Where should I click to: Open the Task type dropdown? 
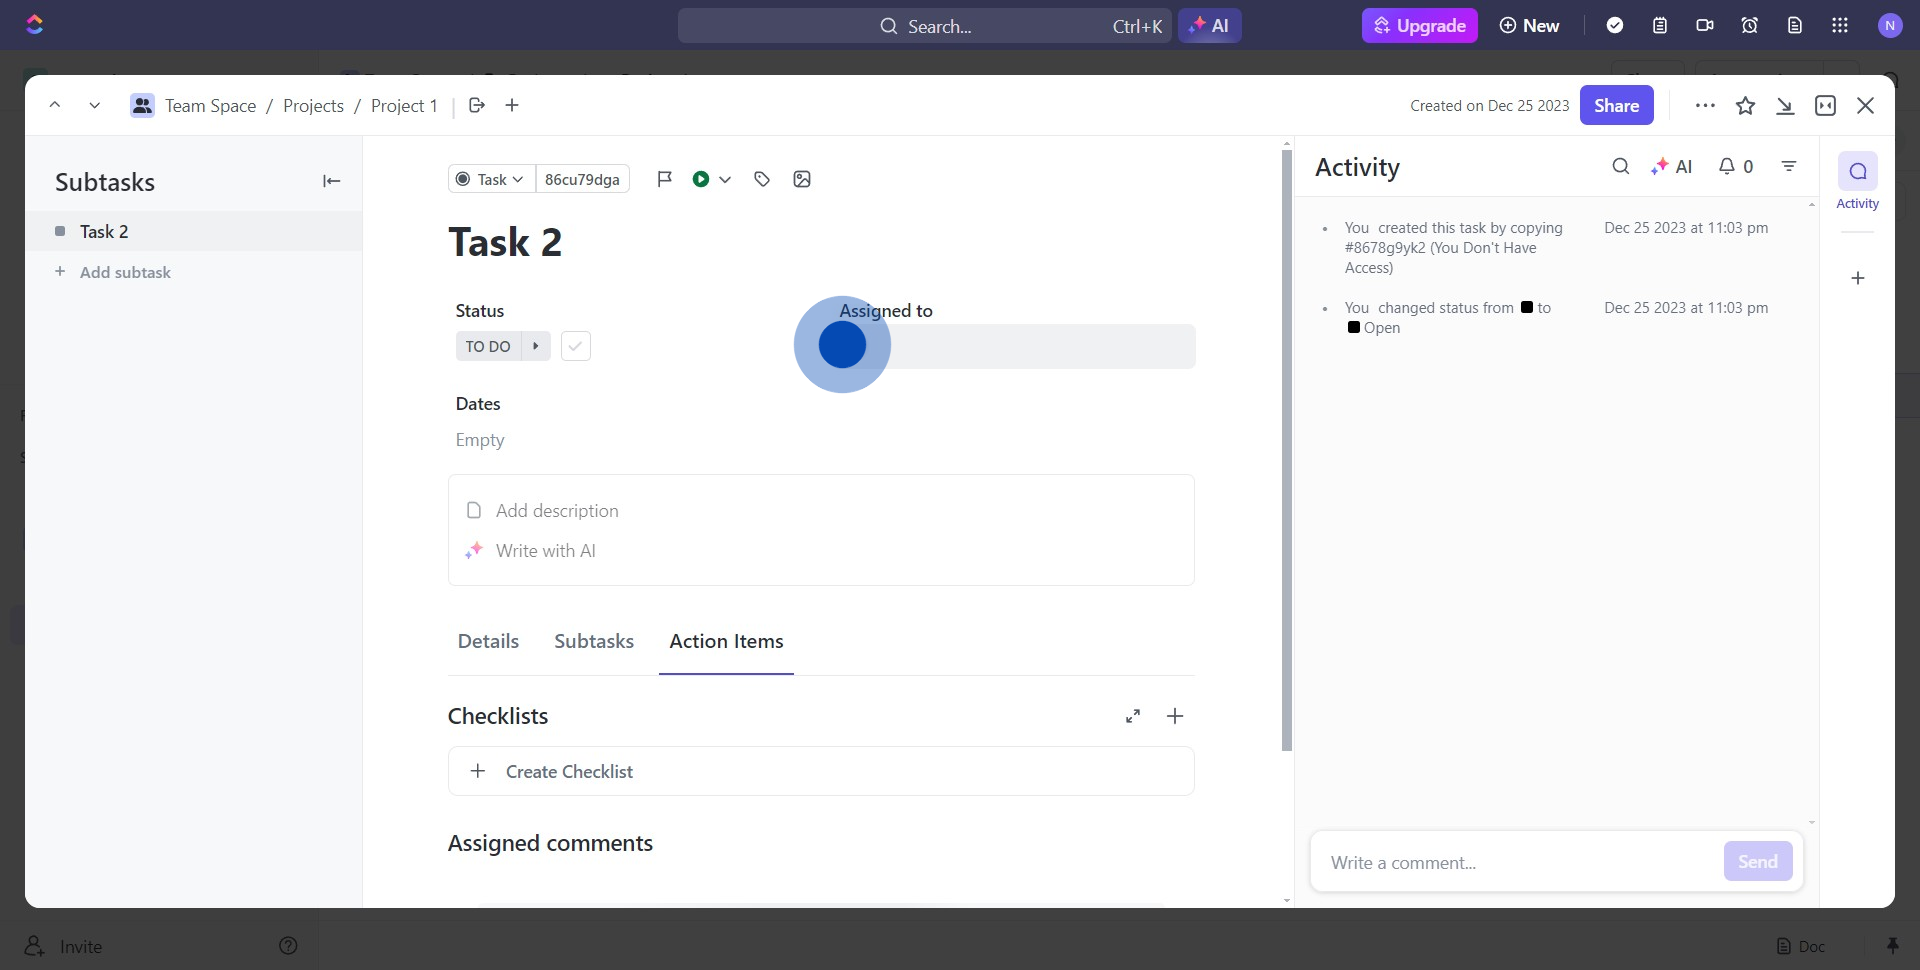[x=491, y=179]
